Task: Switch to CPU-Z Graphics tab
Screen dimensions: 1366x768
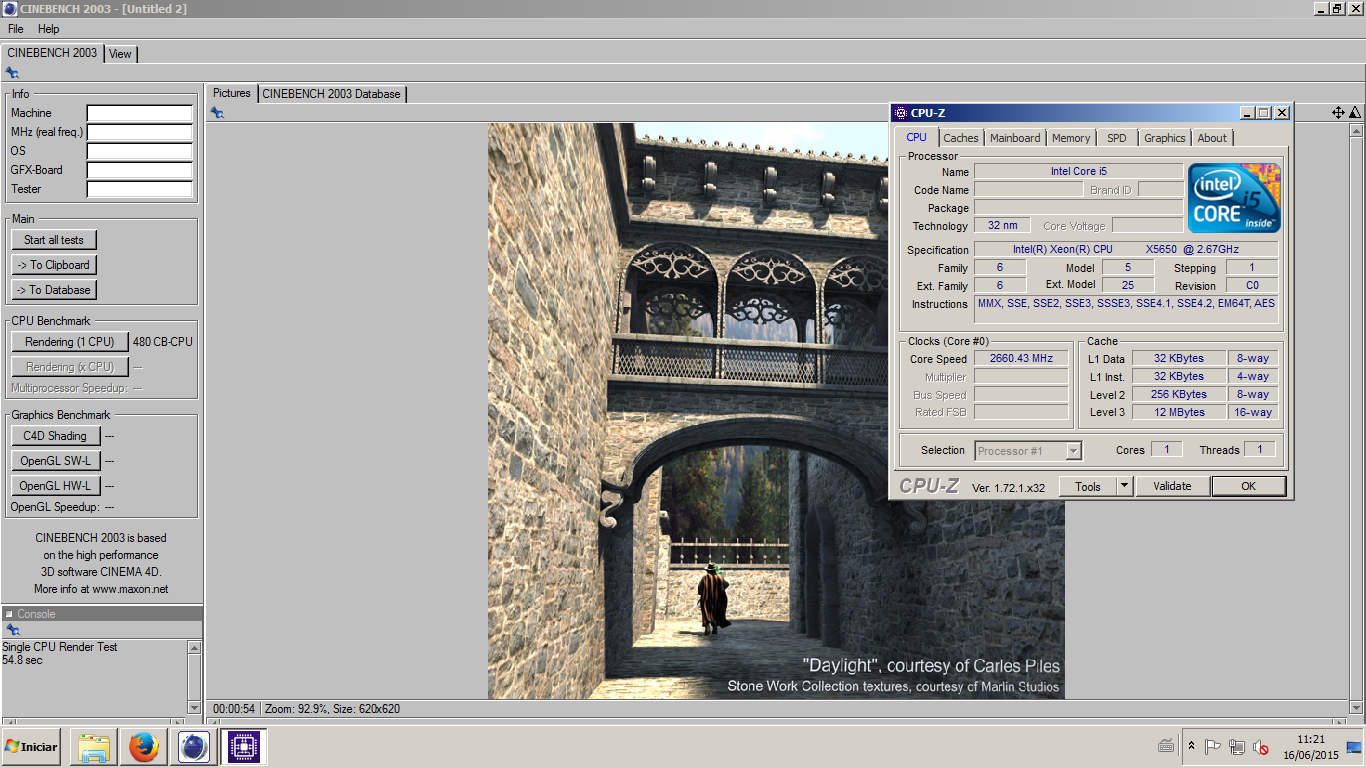Action: (1165, 138)
